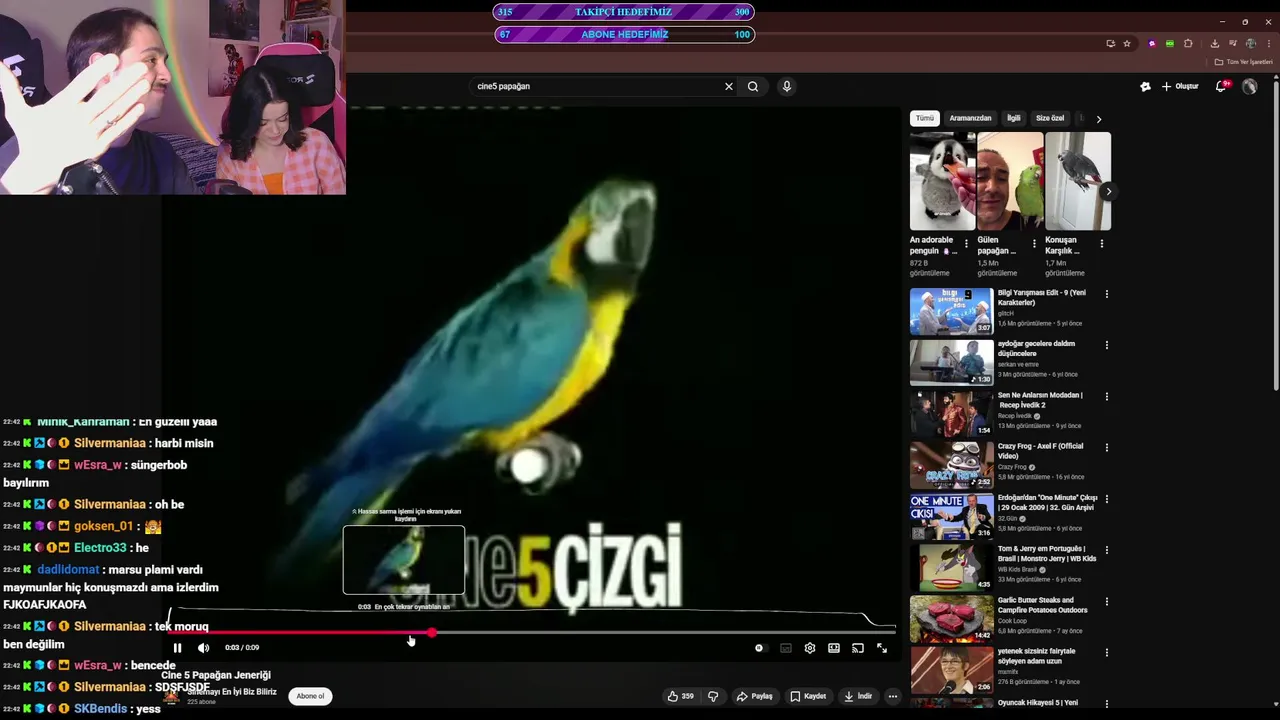
Task: Open browser extensions puzzle icon
Action: click(x=1188, y=43)
